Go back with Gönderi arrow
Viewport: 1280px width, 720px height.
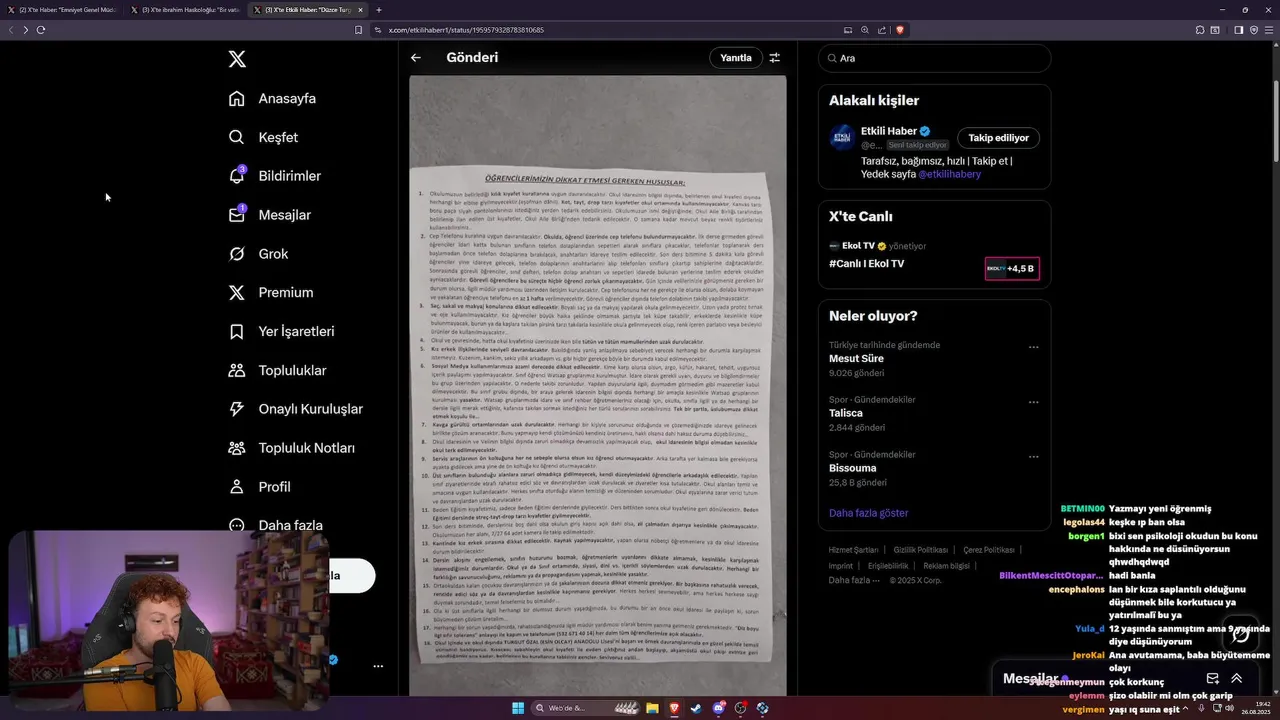pos(416,58)
